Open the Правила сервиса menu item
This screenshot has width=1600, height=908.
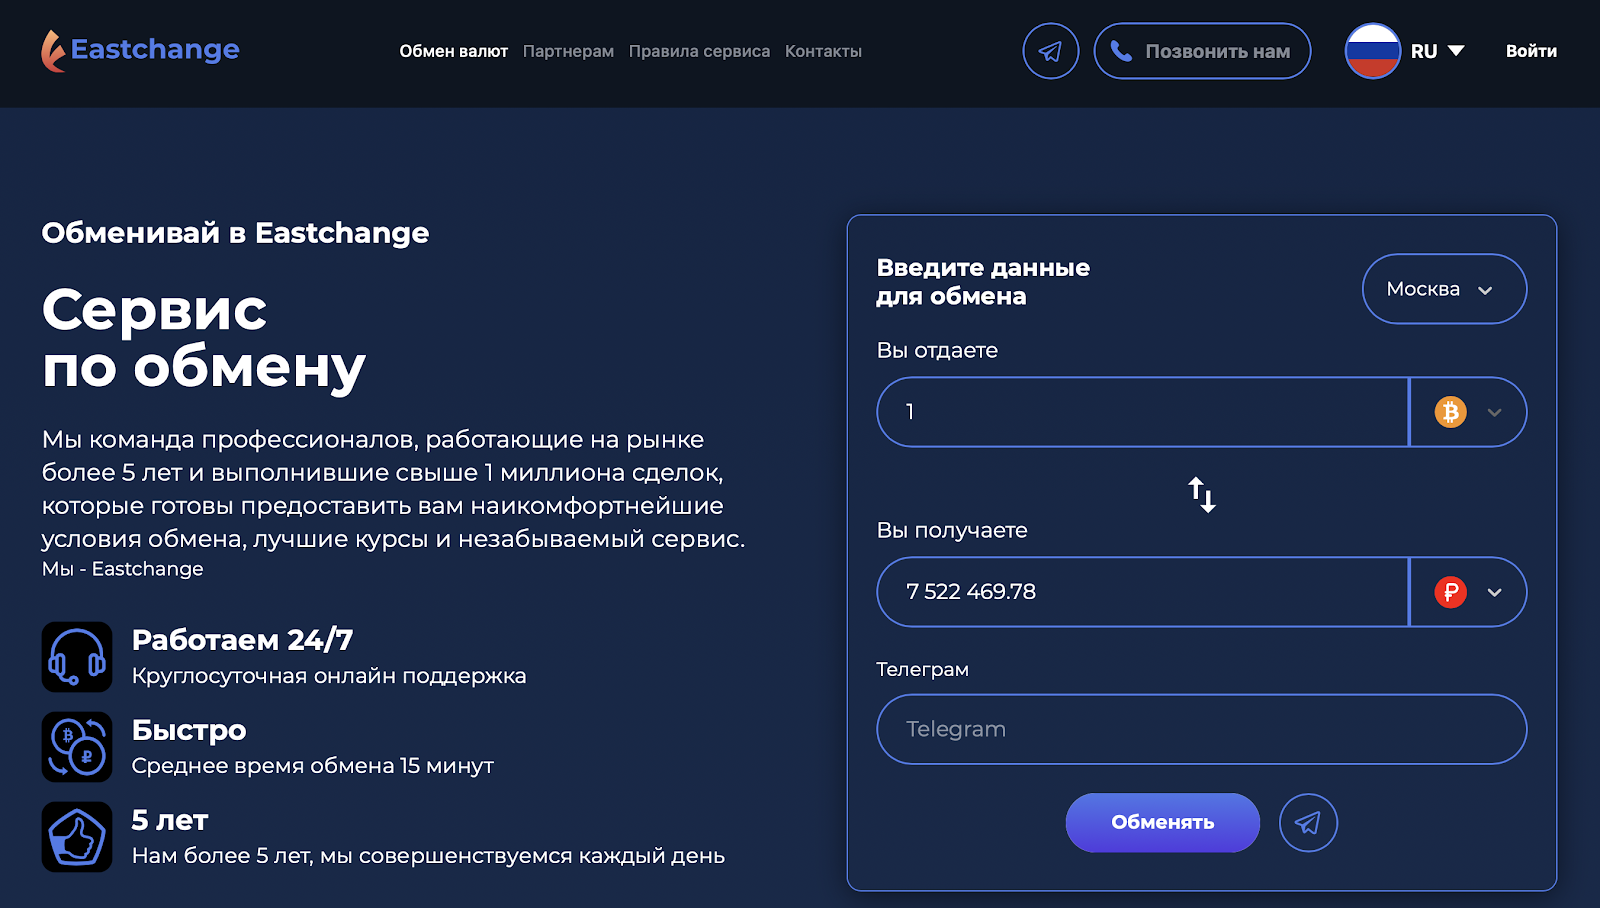tap(699, 51)
